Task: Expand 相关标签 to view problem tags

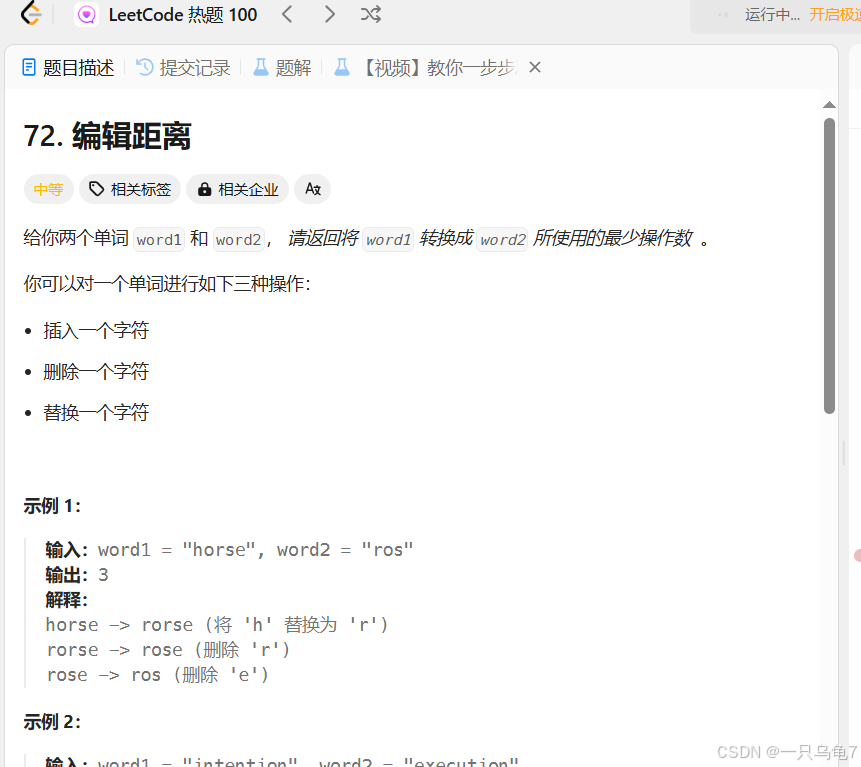Action: (x=129, y=189)
